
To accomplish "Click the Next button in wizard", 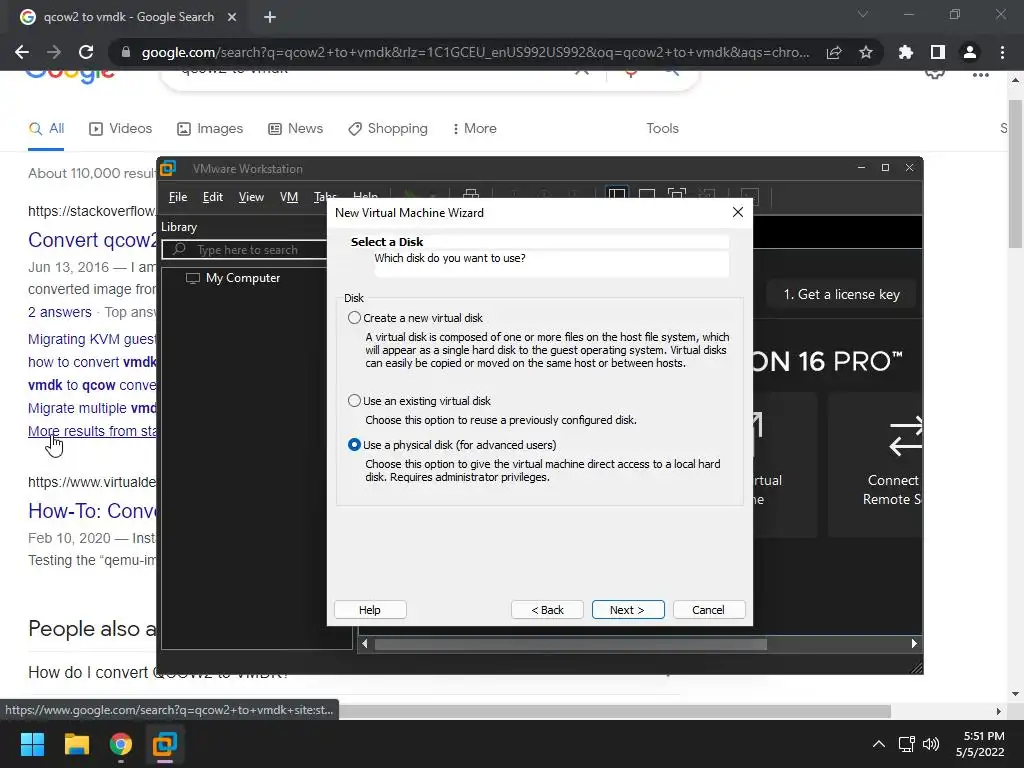I will (628, 609).
